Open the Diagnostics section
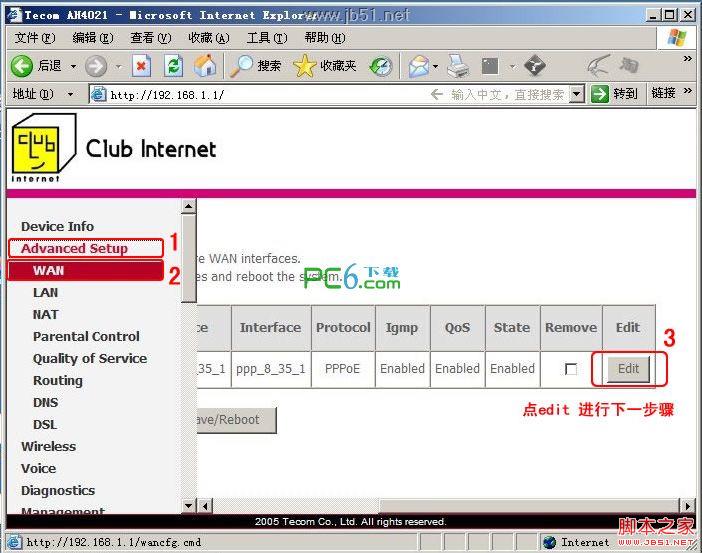Screen dimensions: 702x553 (58, 491)
